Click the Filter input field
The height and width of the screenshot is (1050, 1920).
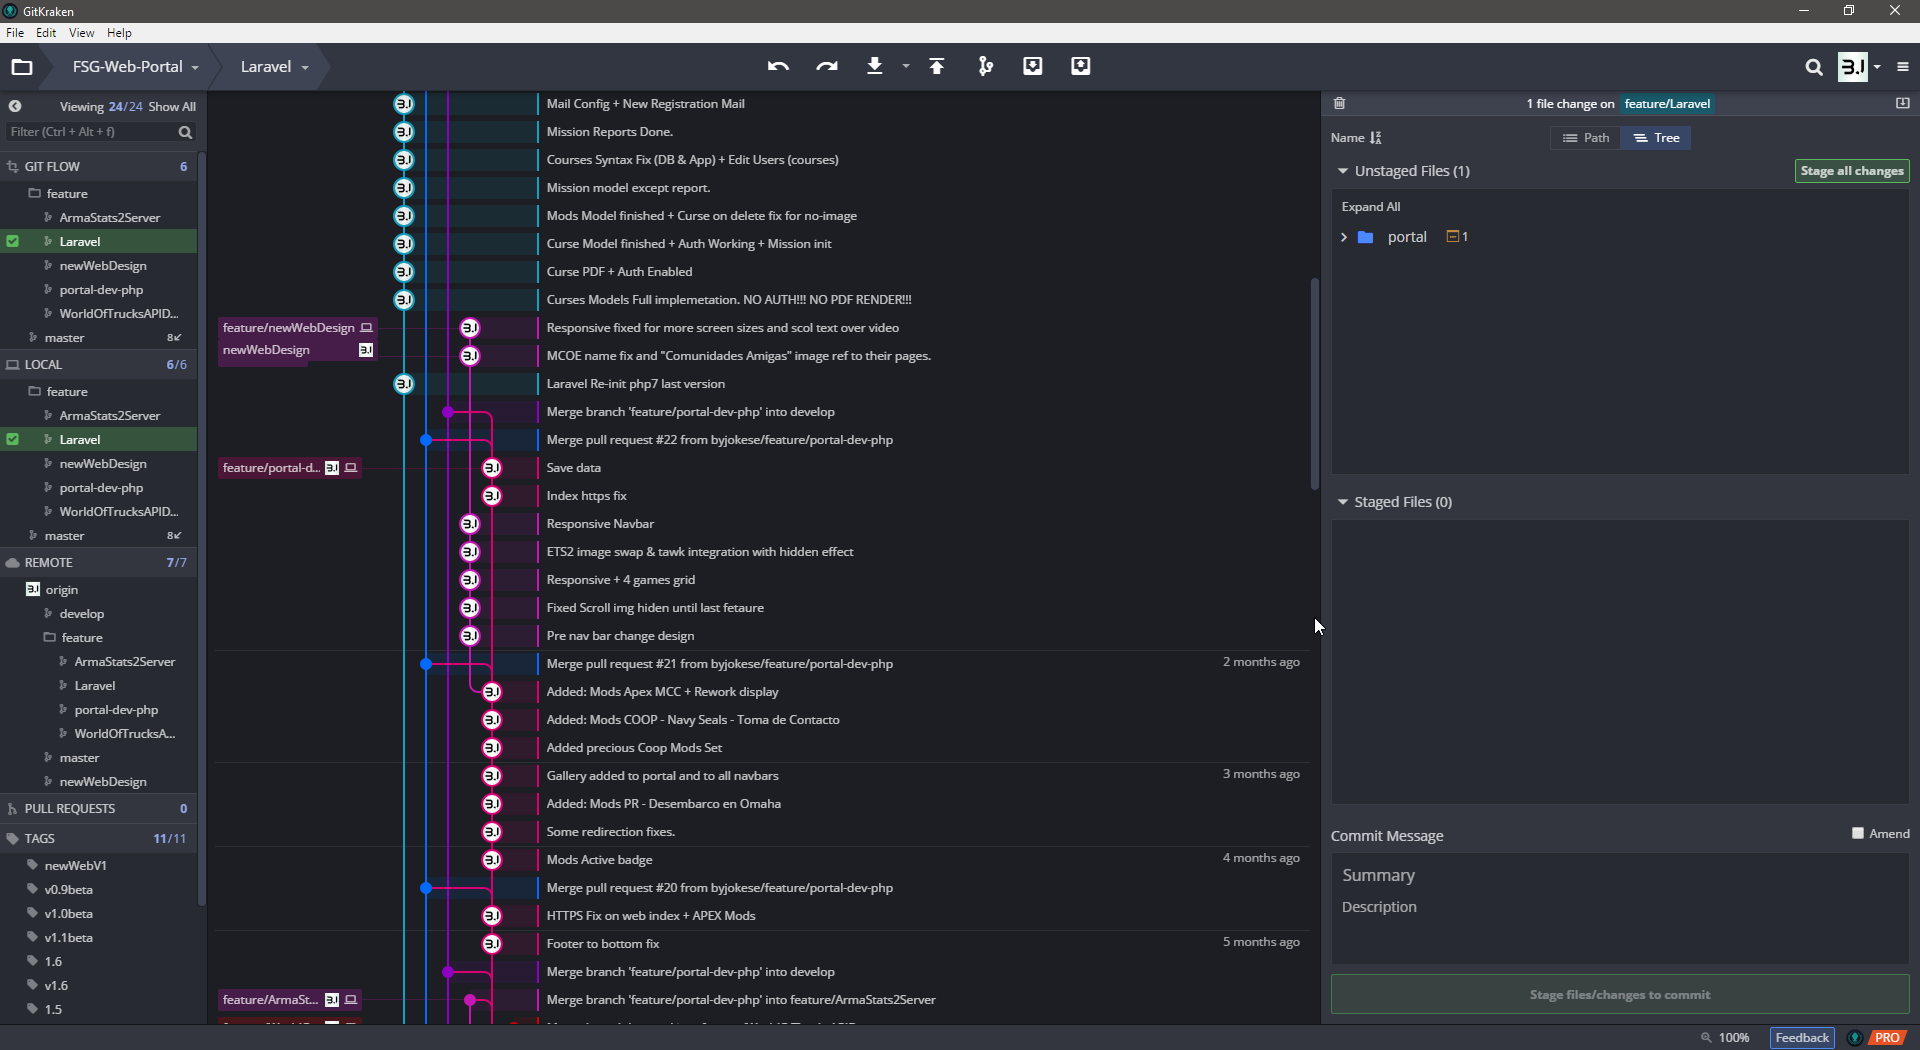[x=90, y=132]
